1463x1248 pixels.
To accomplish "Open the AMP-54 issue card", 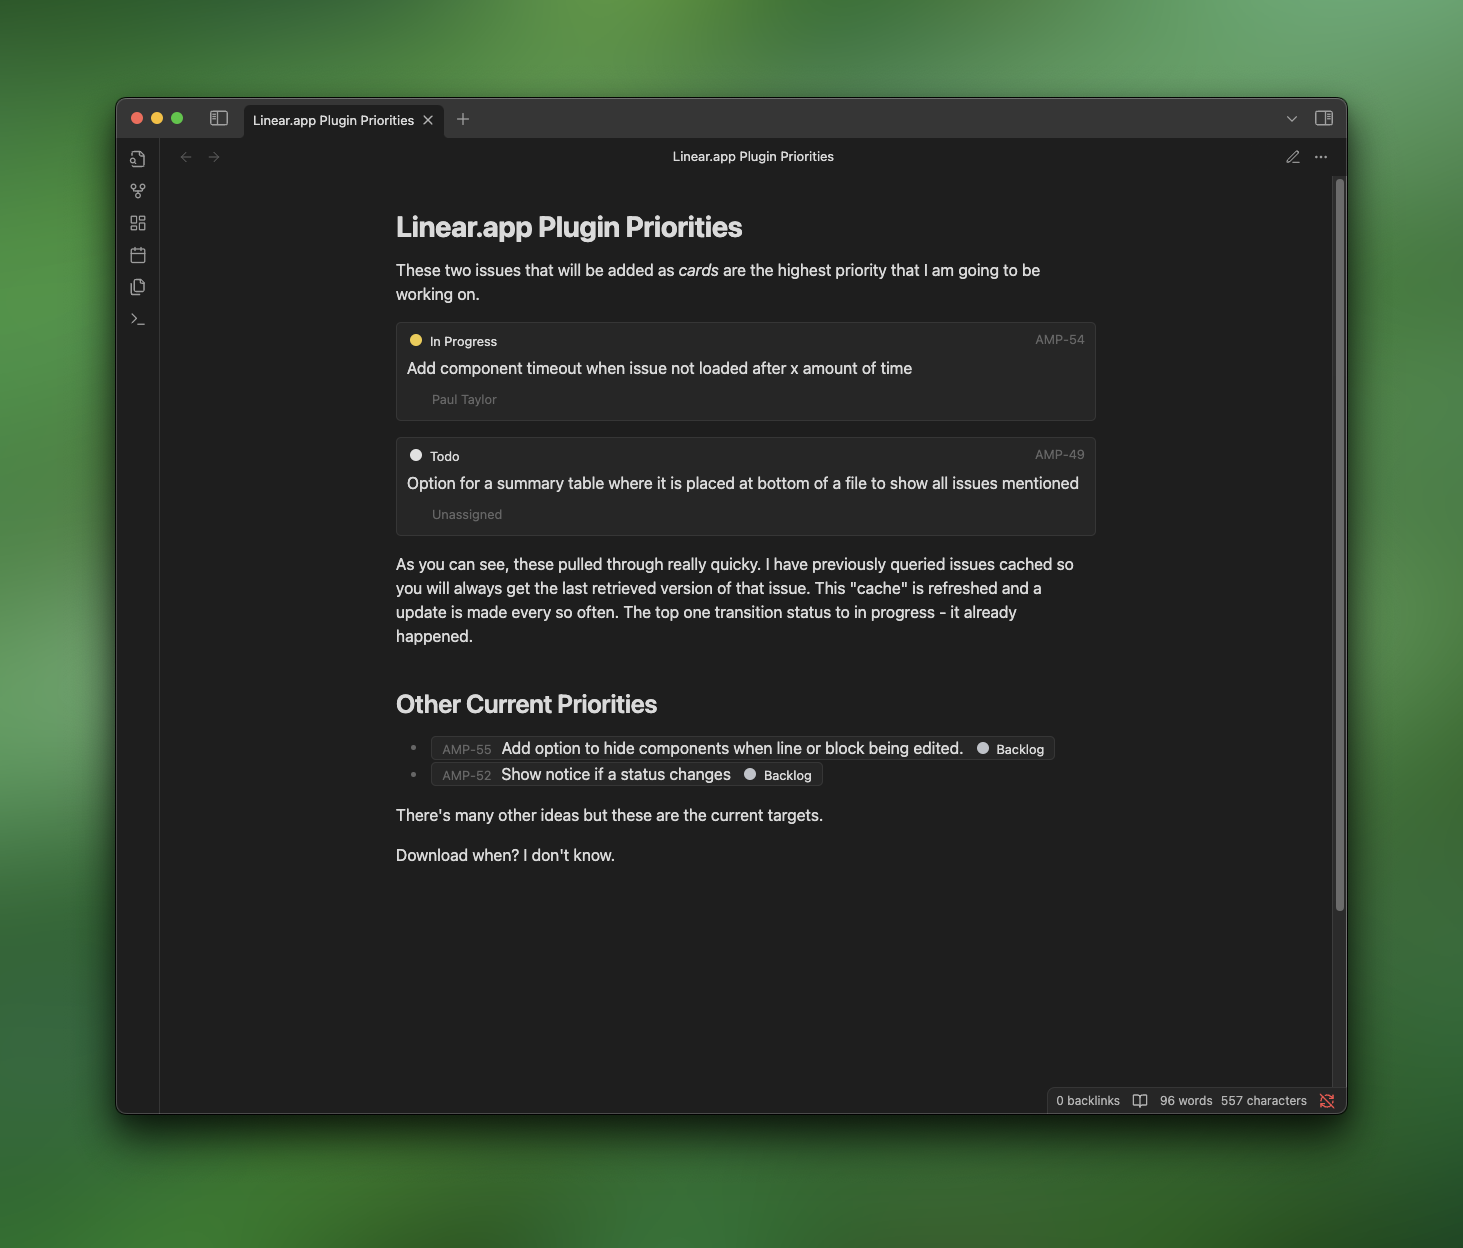I will pos(746,371).
